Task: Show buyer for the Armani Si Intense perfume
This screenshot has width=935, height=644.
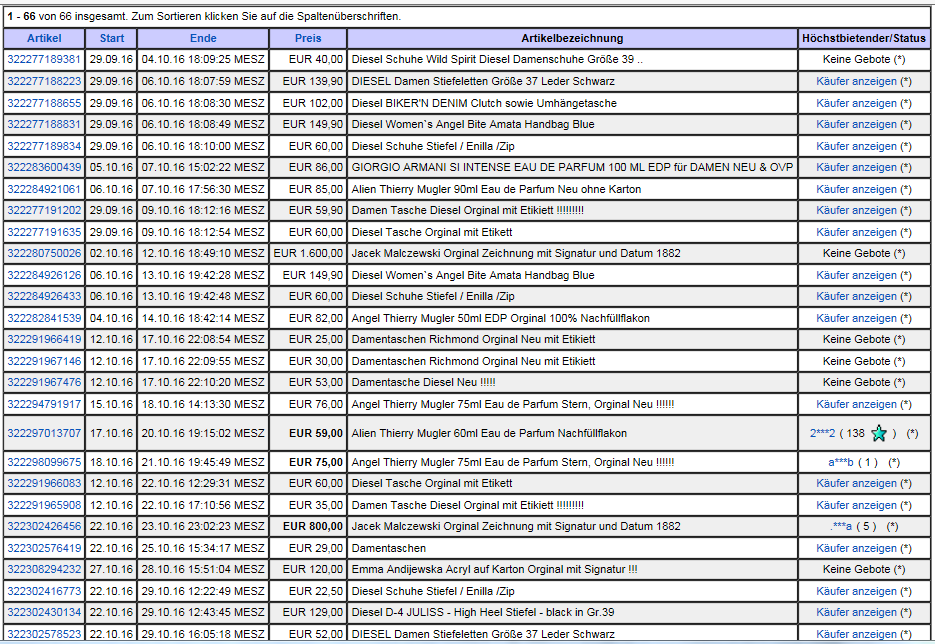Action: point(856,167)
